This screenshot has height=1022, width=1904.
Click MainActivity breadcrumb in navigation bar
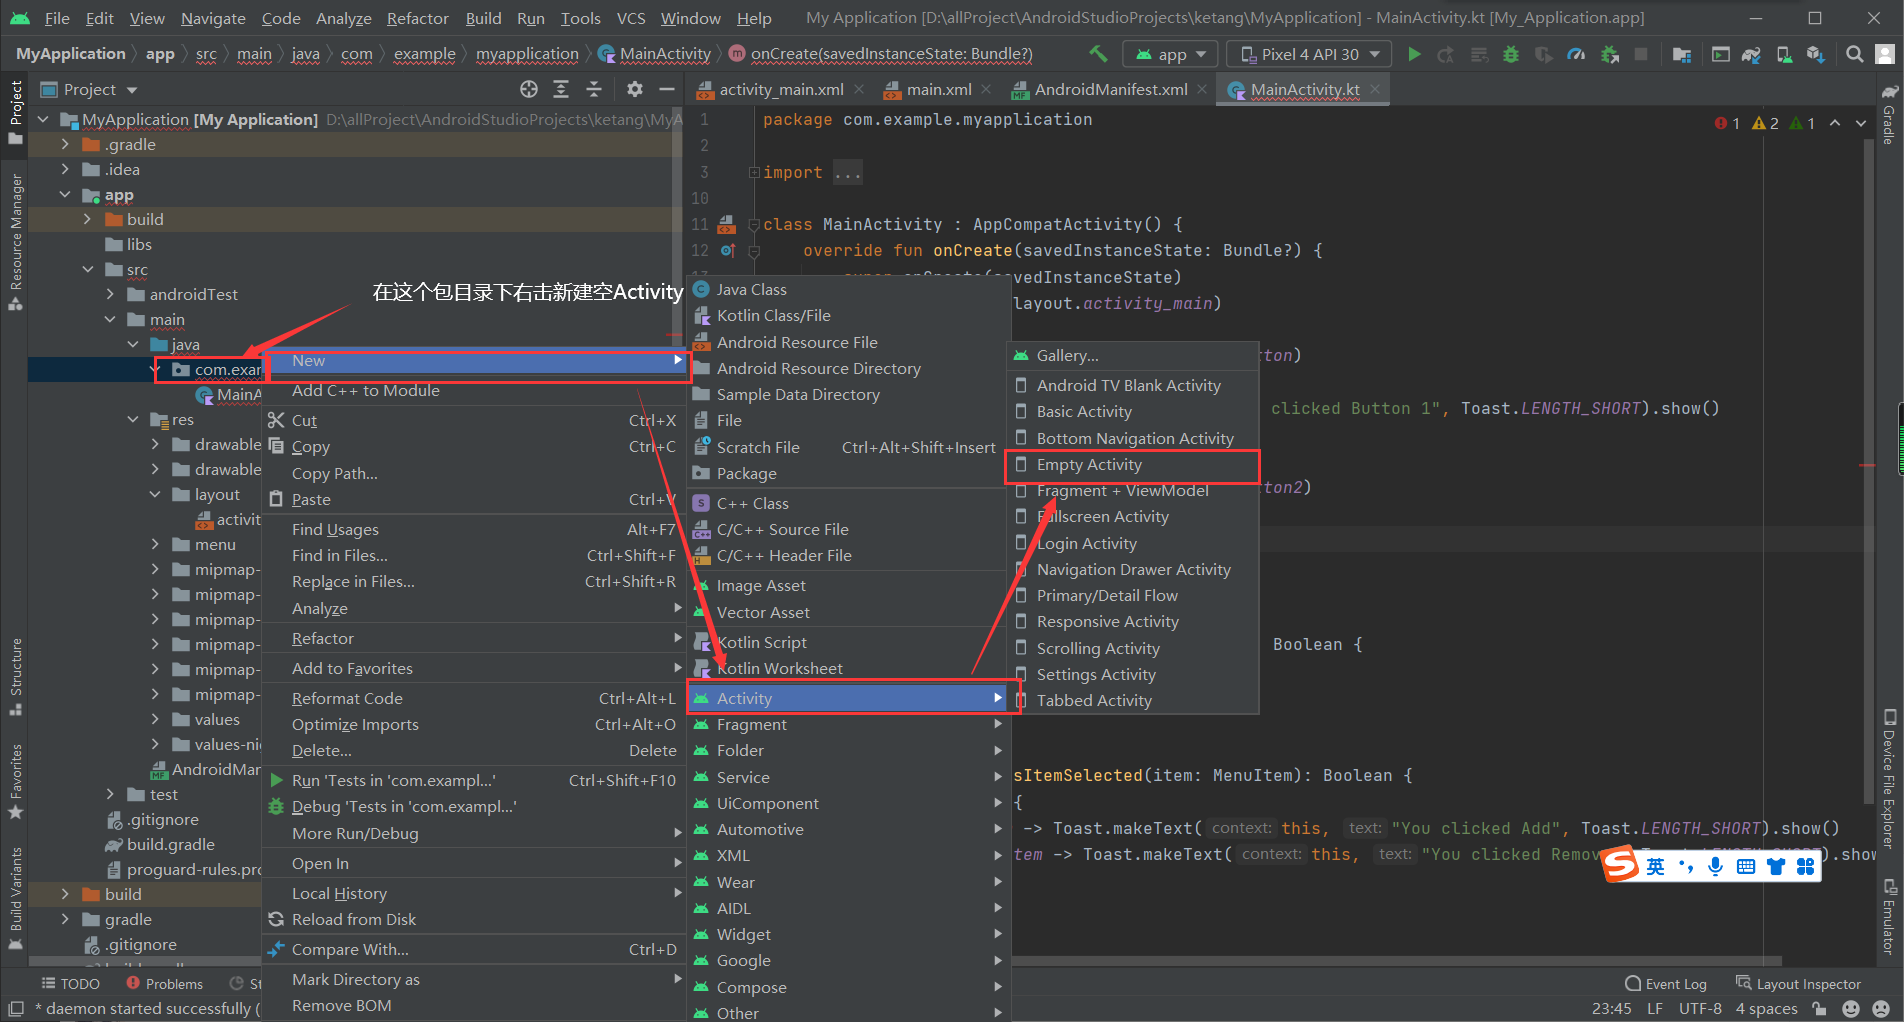(655, 54)
